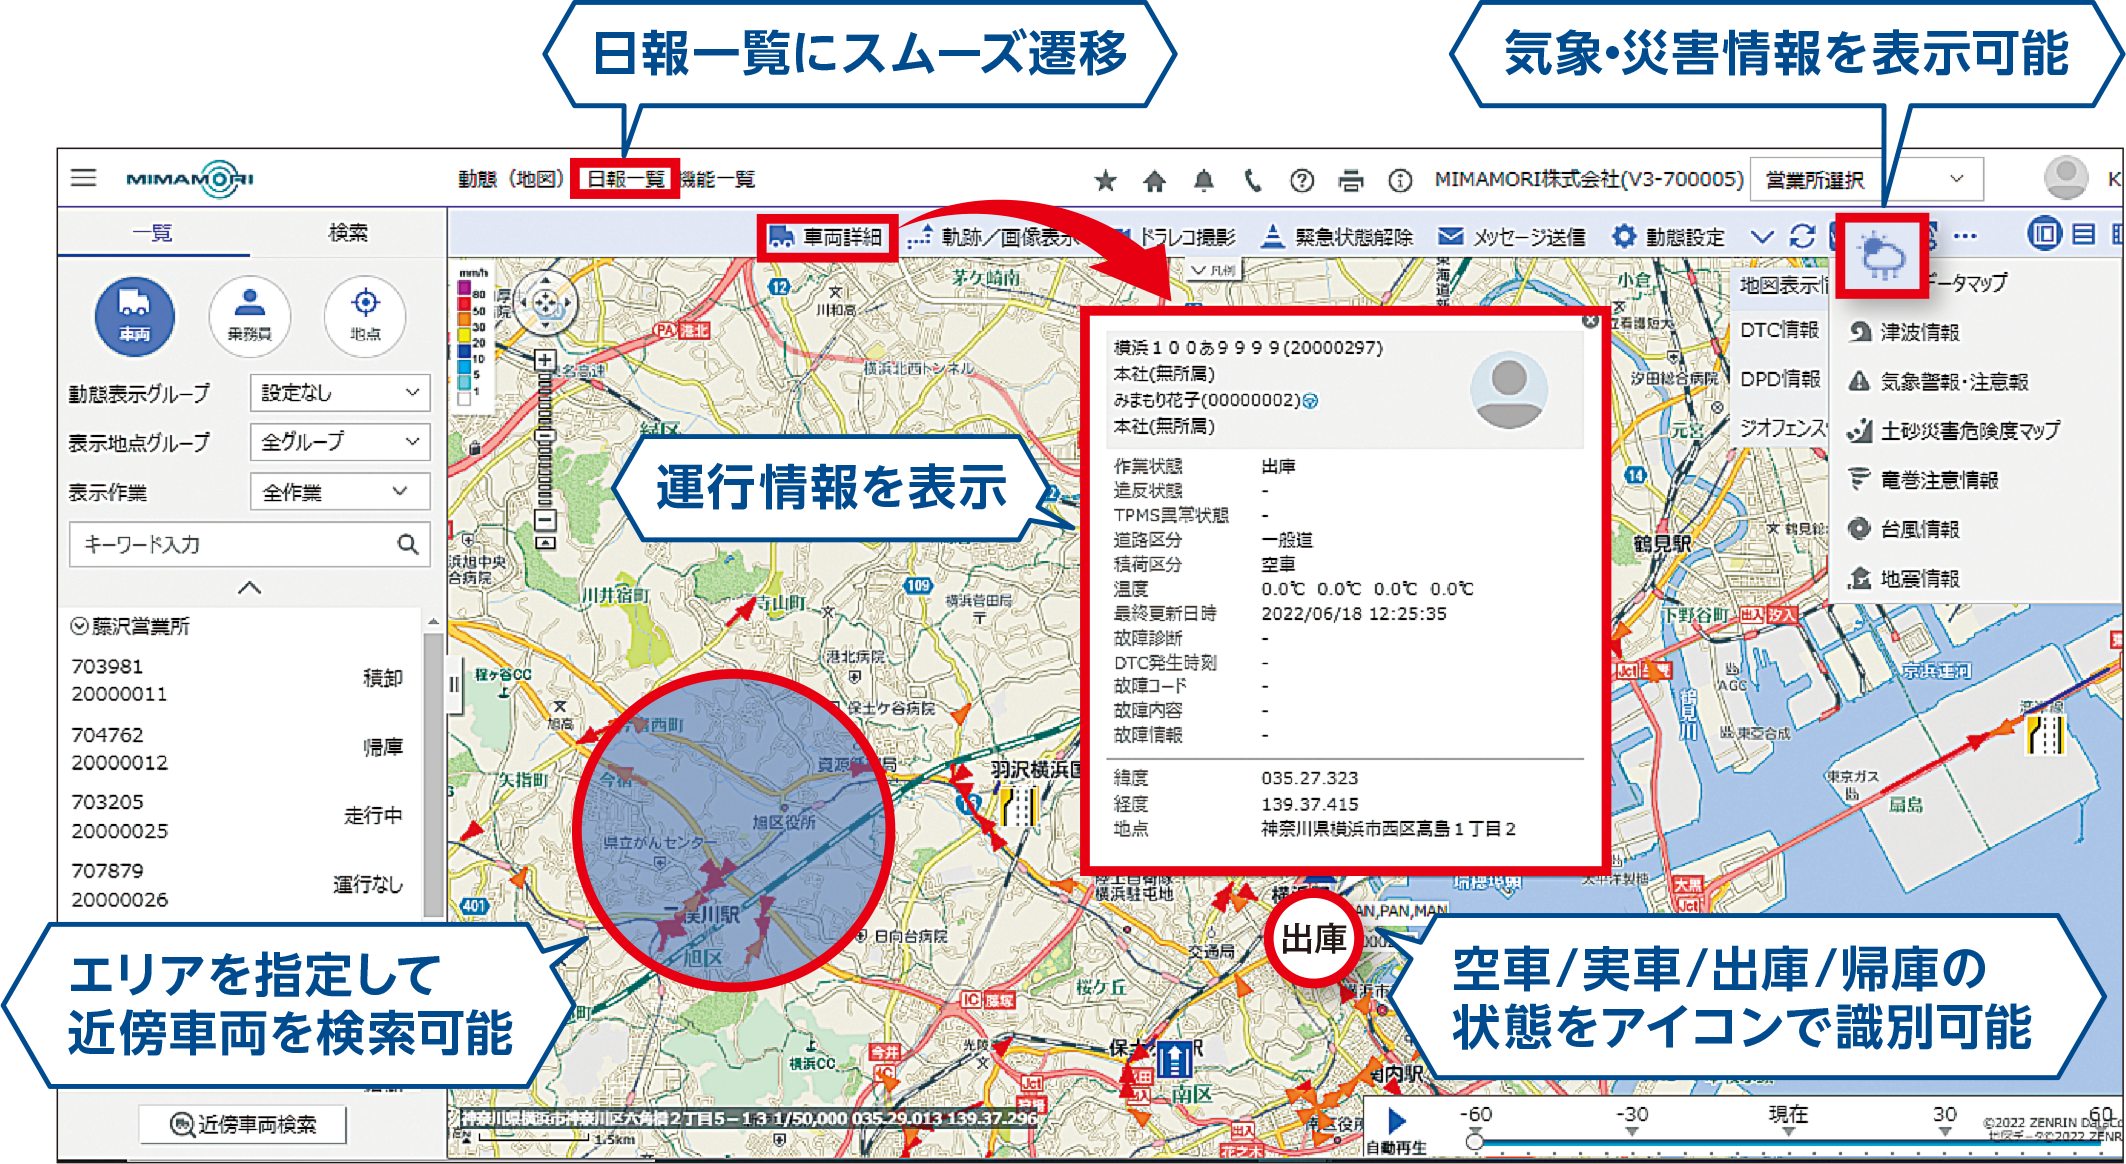This screenshot has width=2126, height=1164.
Task: Click the キーワード入力 search field
Action: point(250,544)
